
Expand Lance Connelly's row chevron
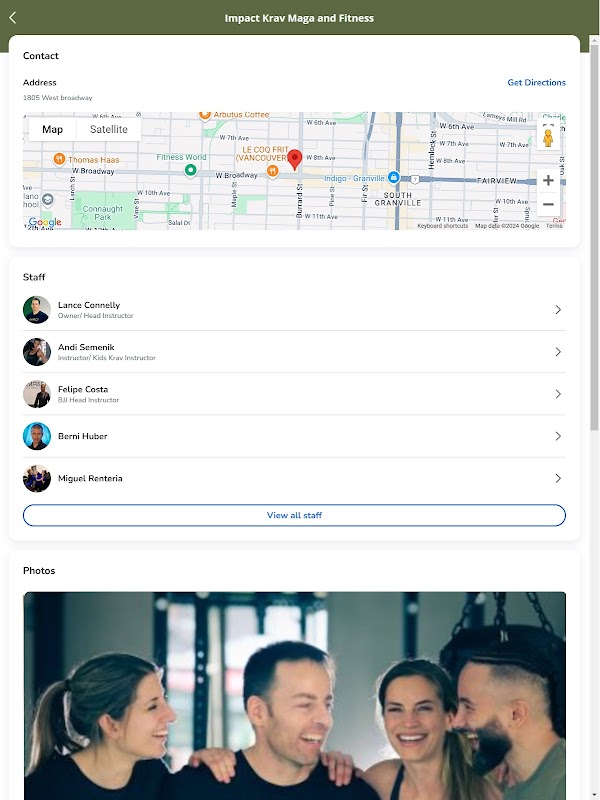(x=558, y=310)
